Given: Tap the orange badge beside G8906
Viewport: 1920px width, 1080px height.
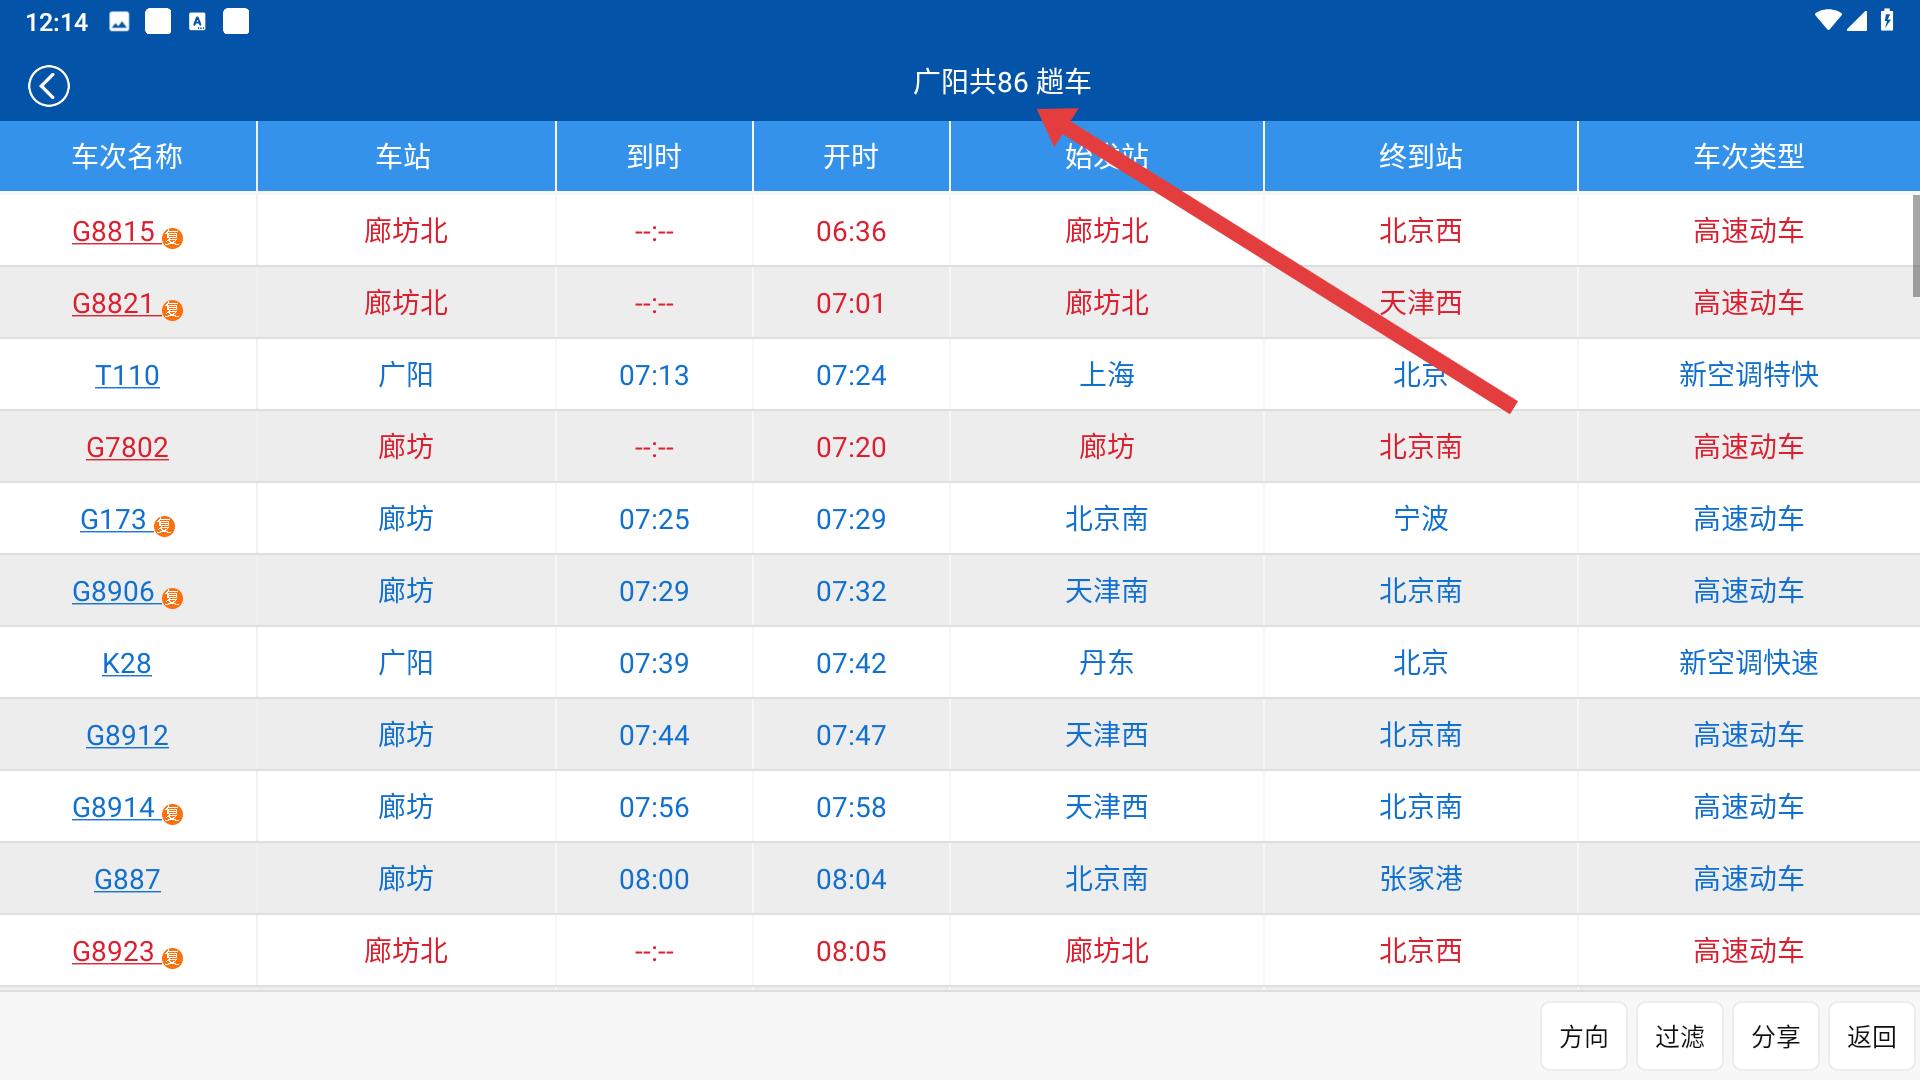Looking at the screenshot, I should click(173, 598).
